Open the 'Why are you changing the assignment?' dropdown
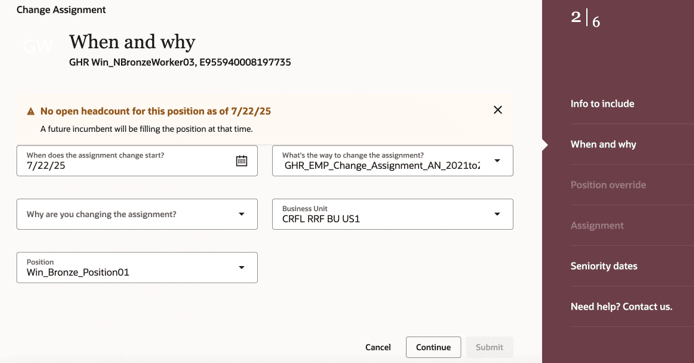Viewport: 694px width, 363px height. (137, 214)
